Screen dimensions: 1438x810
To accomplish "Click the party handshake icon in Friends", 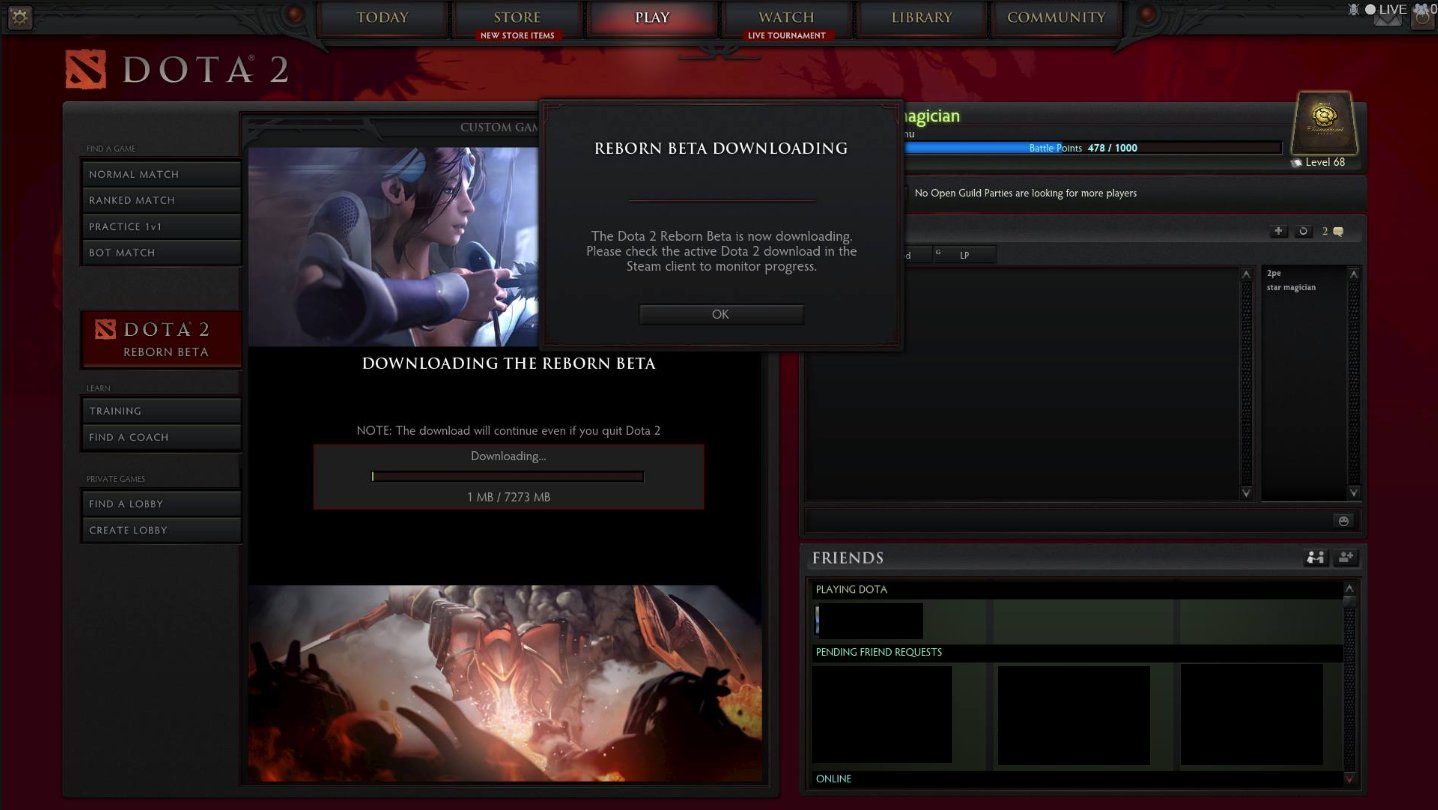I will point(1316,558).
